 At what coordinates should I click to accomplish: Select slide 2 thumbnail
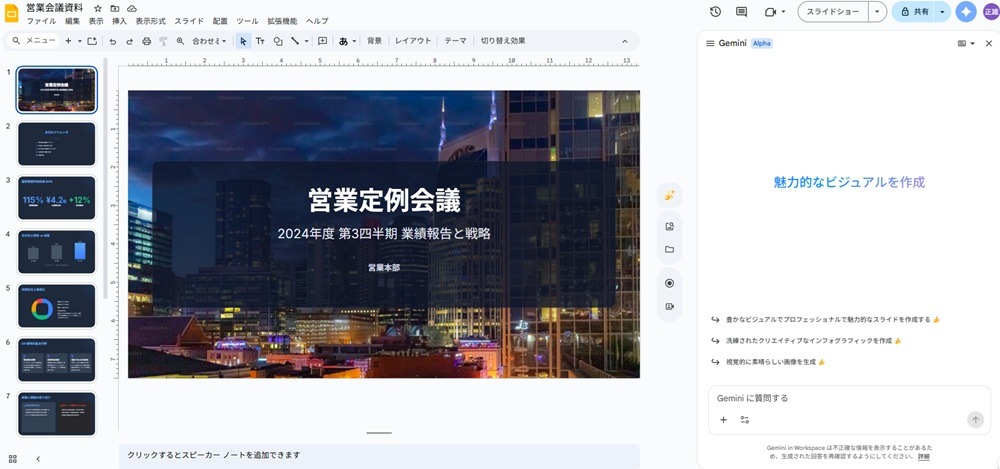(57, 144)
